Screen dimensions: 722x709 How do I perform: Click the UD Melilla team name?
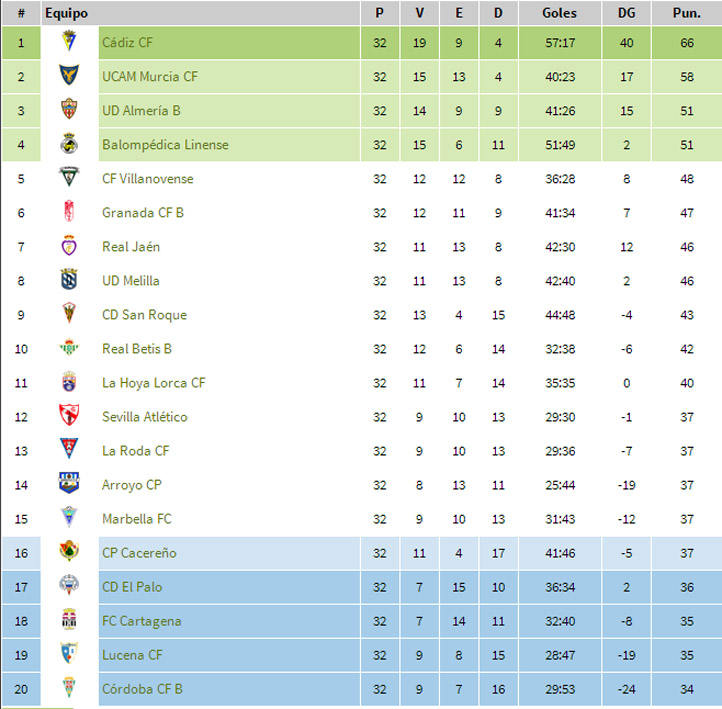pyautogui.click(x=131, y=281)
